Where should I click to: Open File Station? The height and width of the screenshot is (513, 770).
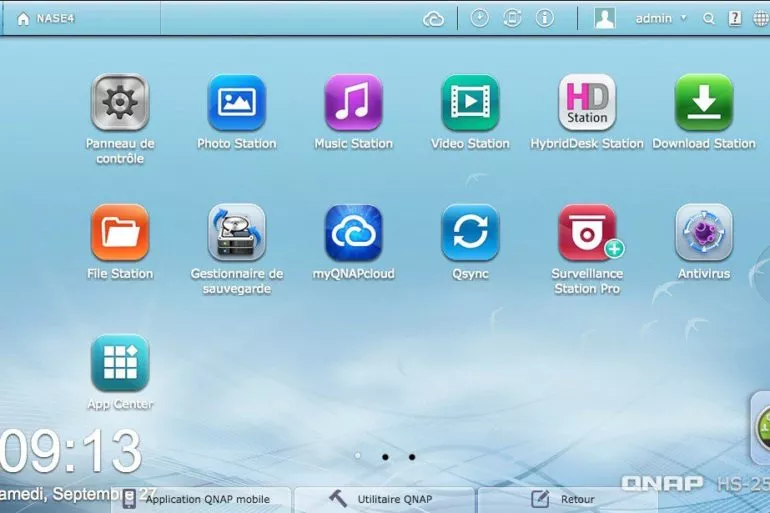(120, 233)
